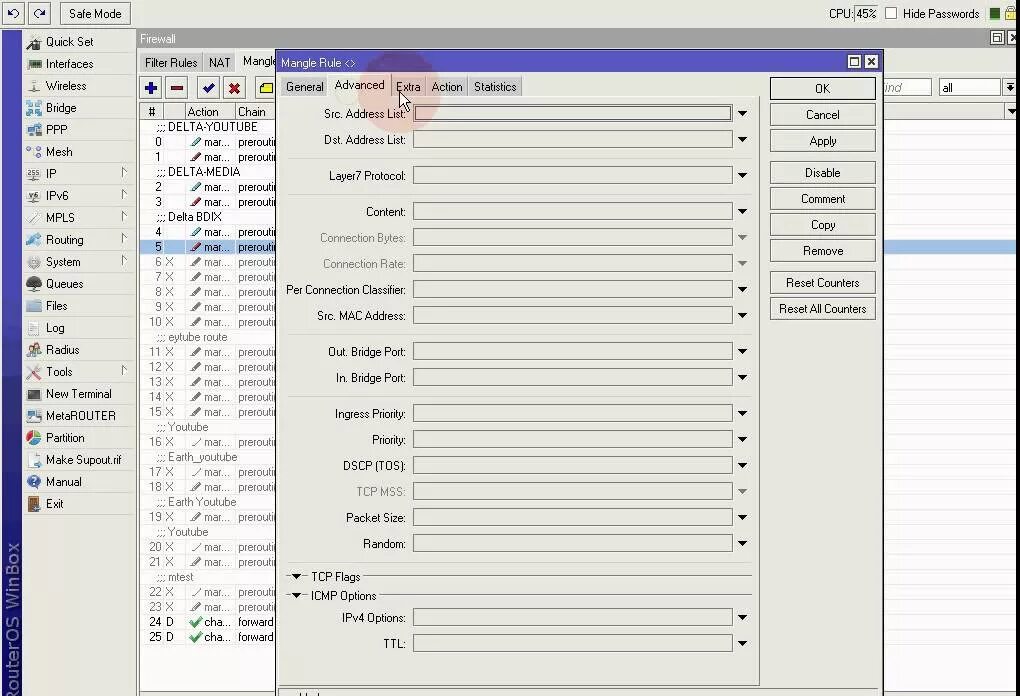This screenshot has width=1020, height=696.
Task: Open Quick Set in the sidebar
Action: tap(70, 42)
